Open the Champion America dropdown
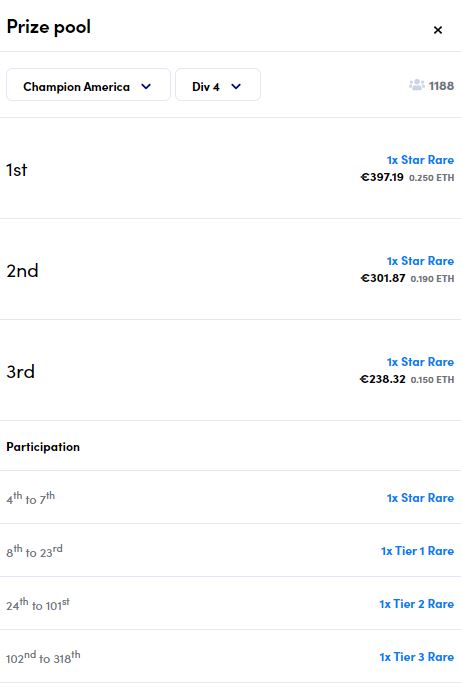The height and width of the screenshot is (696, 461). pyautogui.click(x=88, y=85)
